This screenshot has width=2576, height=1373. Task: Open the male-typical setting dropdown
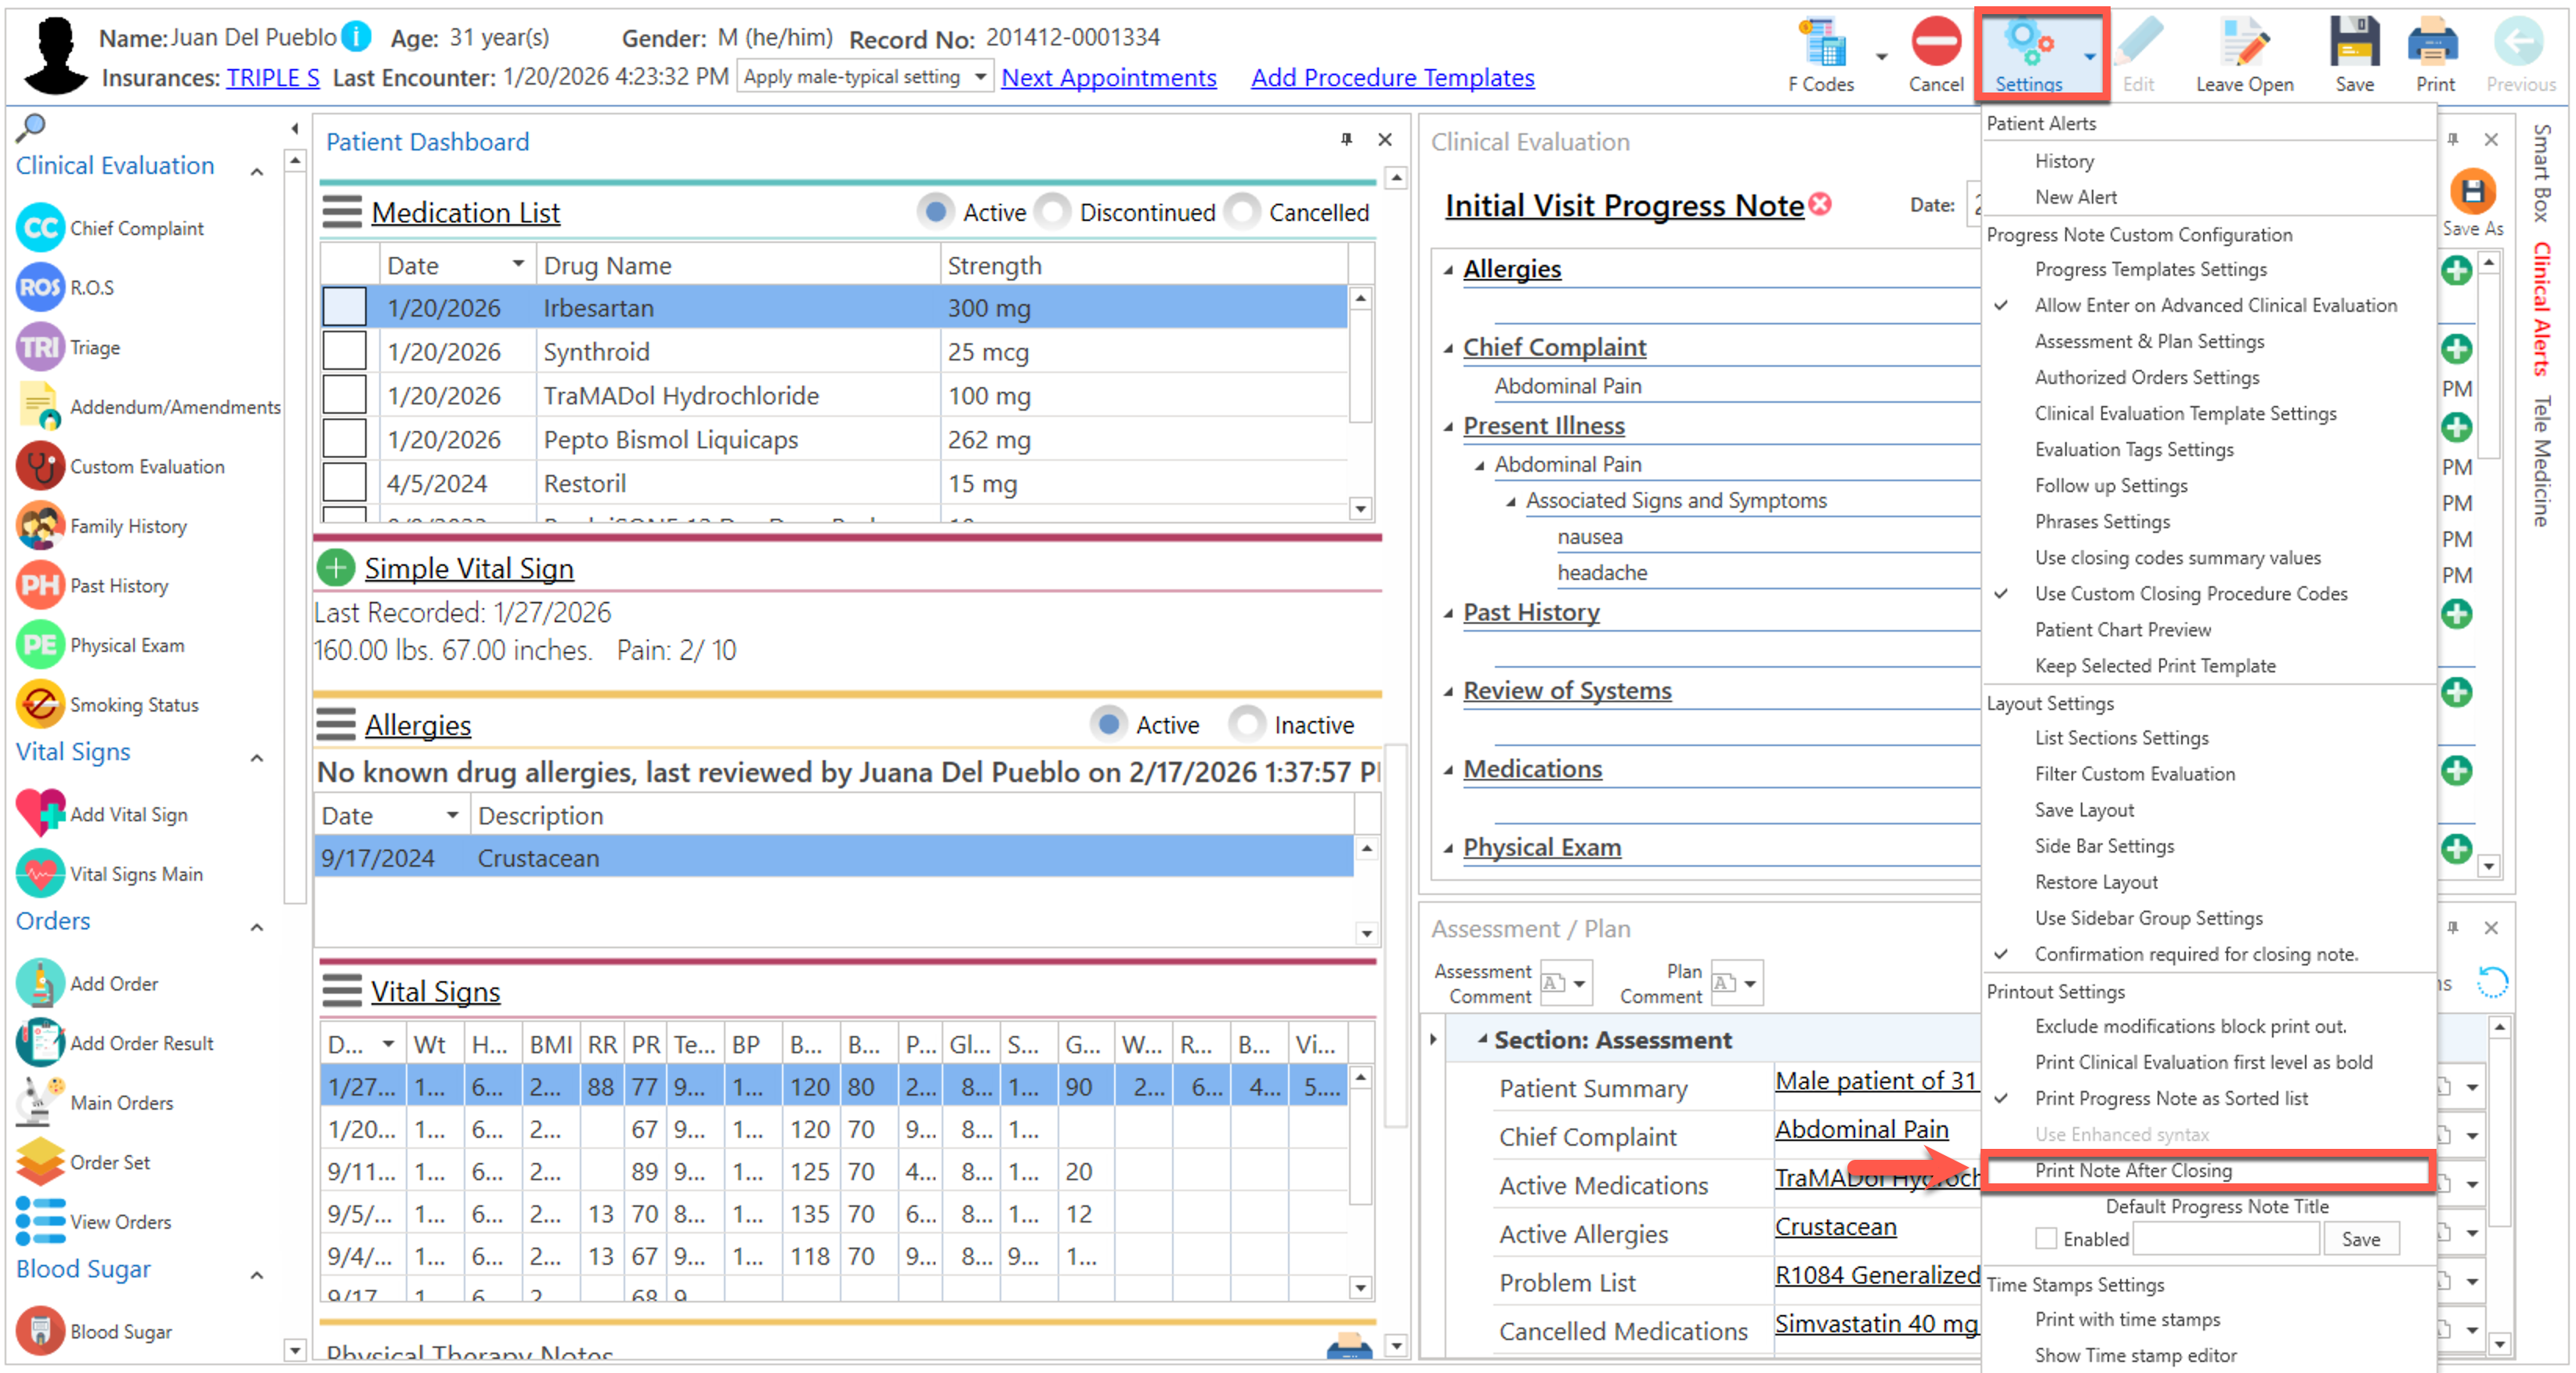coord(979,77)
